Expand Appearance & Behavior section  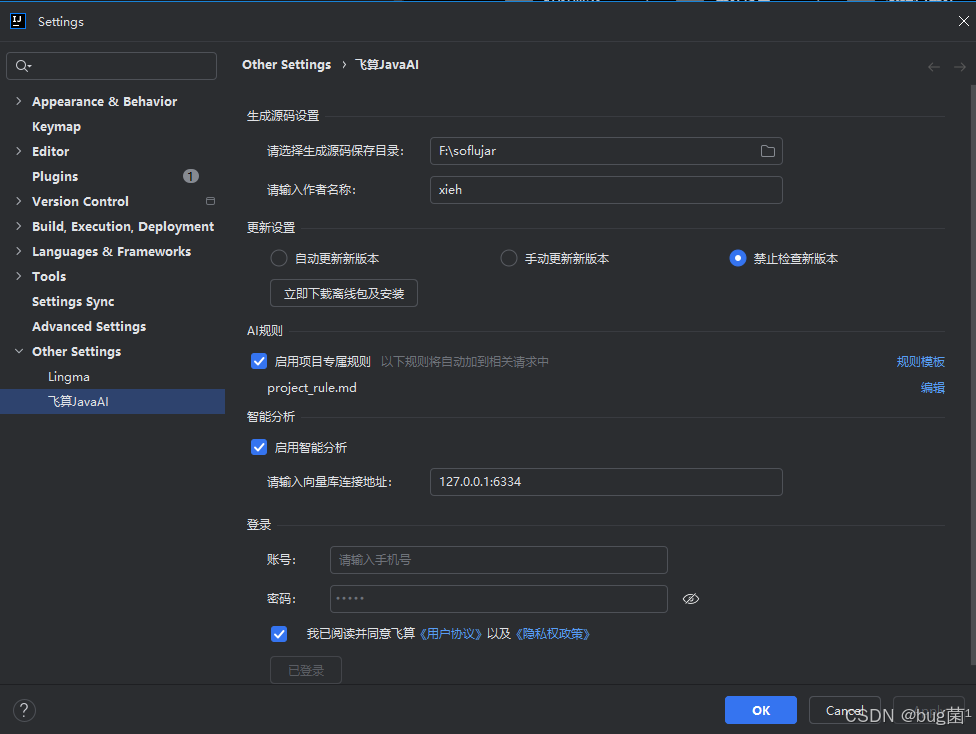pos(19,101)
